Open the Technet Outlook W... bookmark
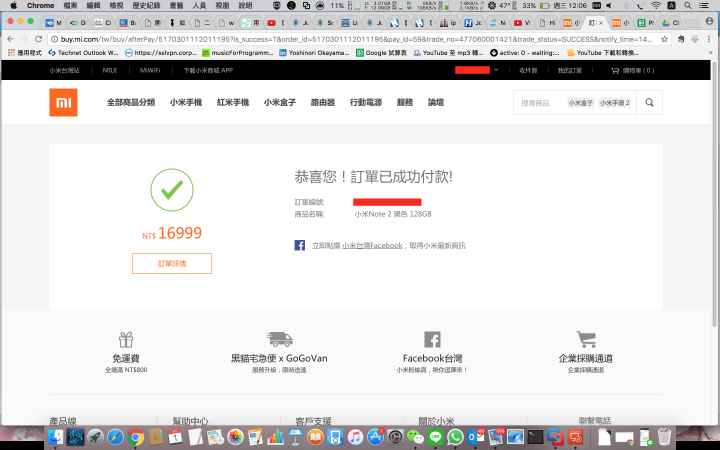The image size is (720, 450). 84,53
